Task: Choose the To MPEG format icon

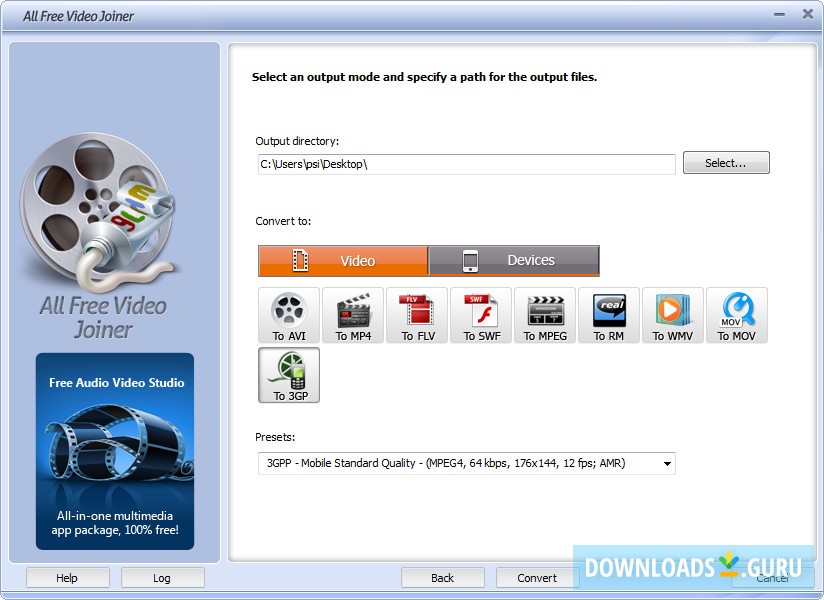Action: point(544,315)
